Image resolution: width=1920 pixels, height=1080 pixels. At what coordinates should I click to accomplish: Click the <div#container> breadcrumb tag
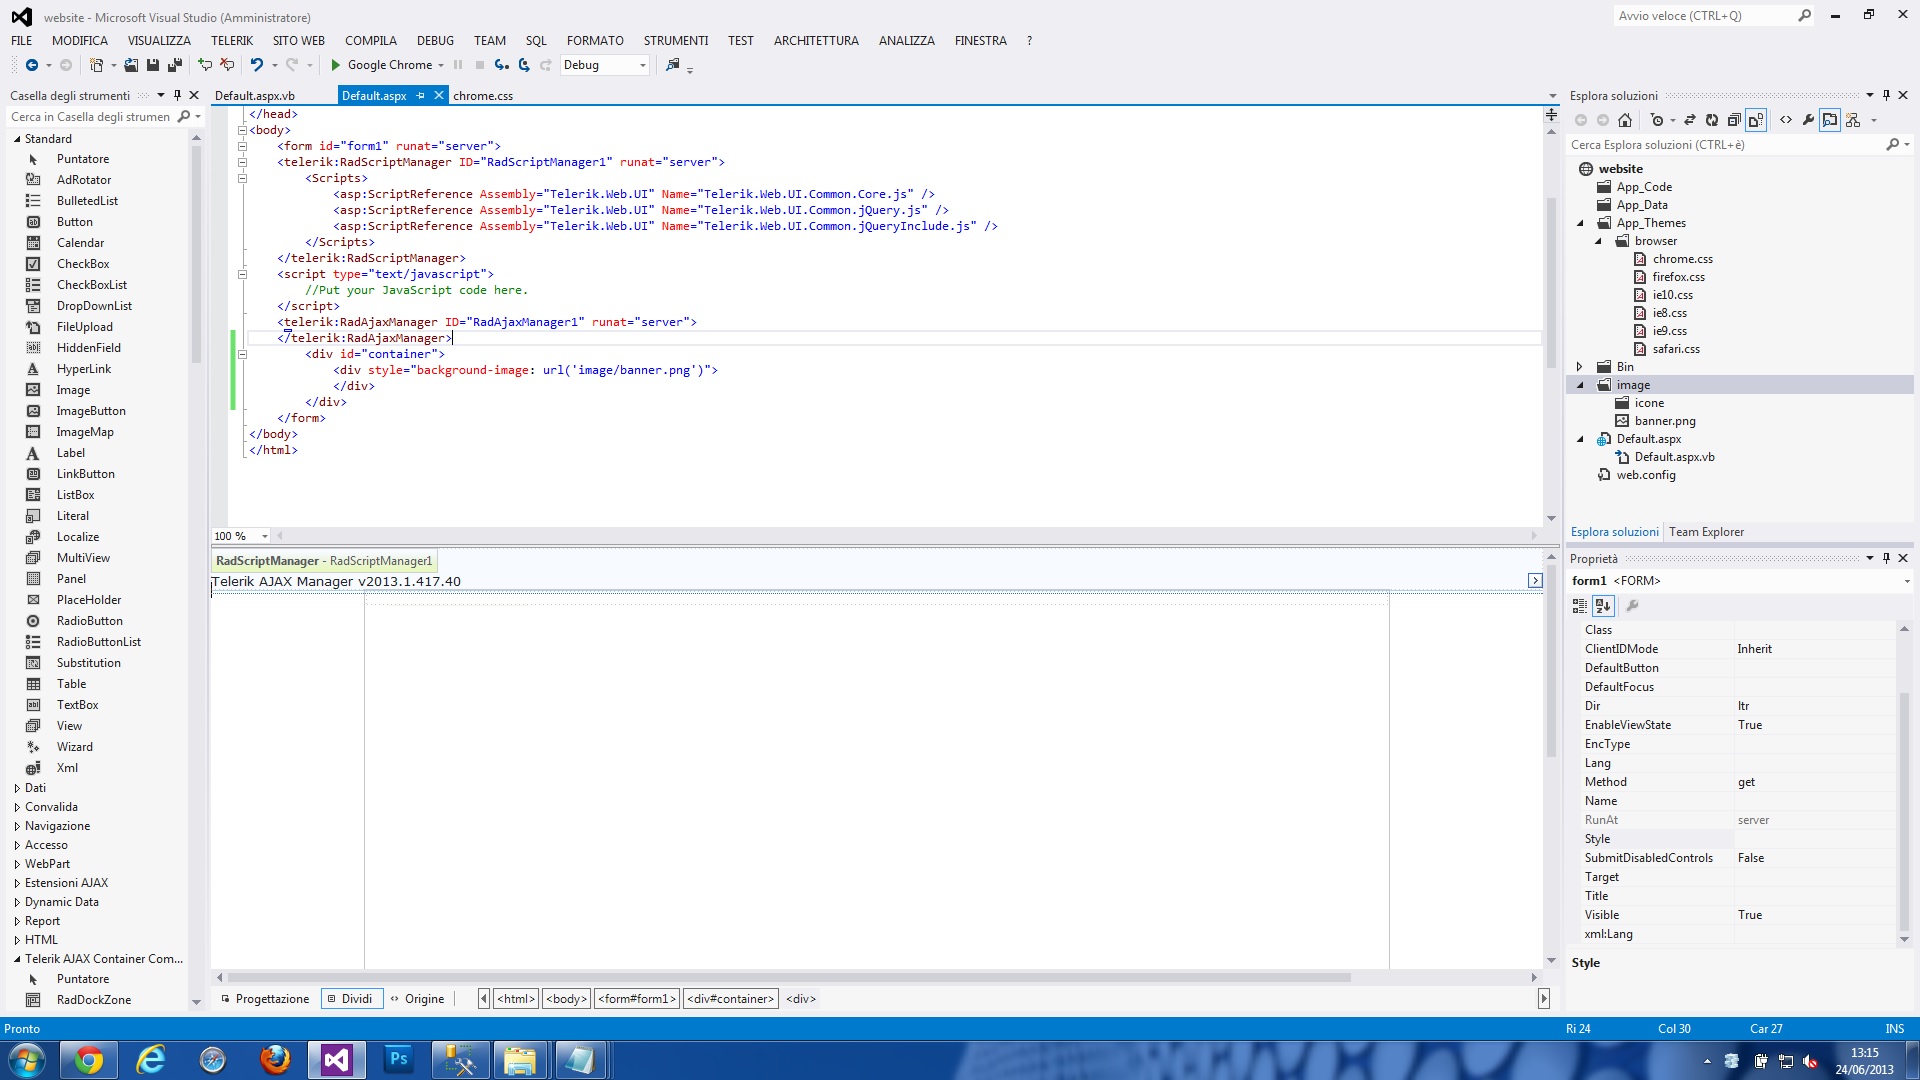coord(731,999)
